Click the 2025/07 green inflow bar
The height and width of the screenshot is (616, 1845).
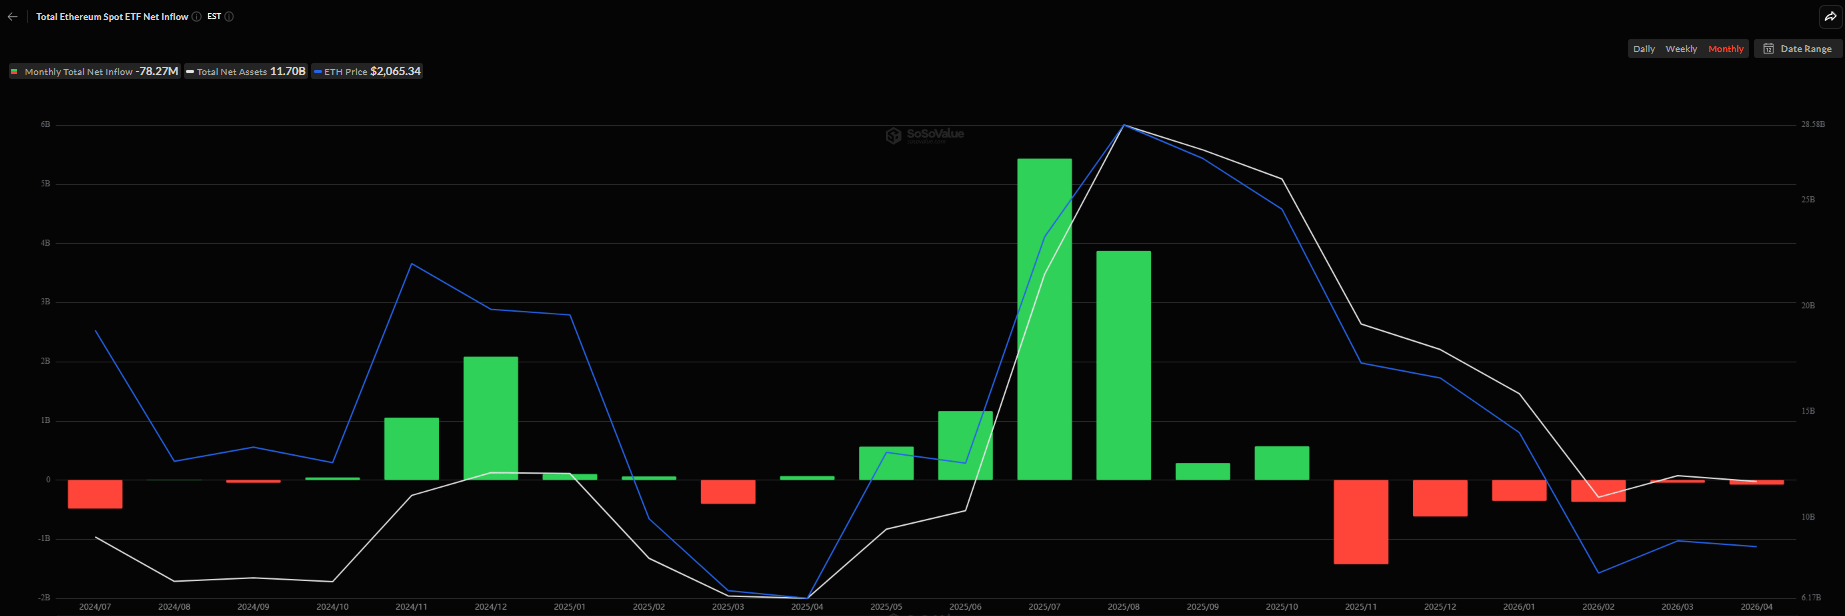[x=1044, y=320]
